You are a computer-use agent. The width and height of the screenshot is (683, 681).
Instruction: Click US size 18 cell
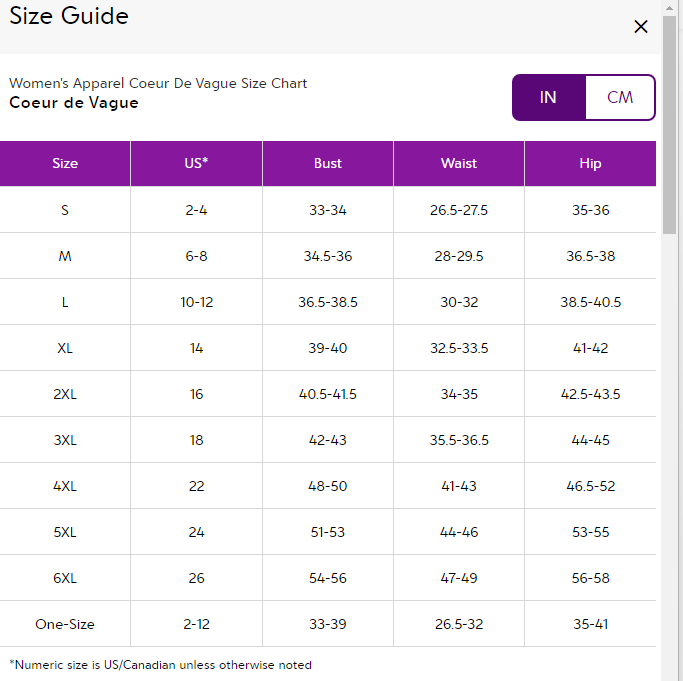pyautogui.click(x=196, y=440)
